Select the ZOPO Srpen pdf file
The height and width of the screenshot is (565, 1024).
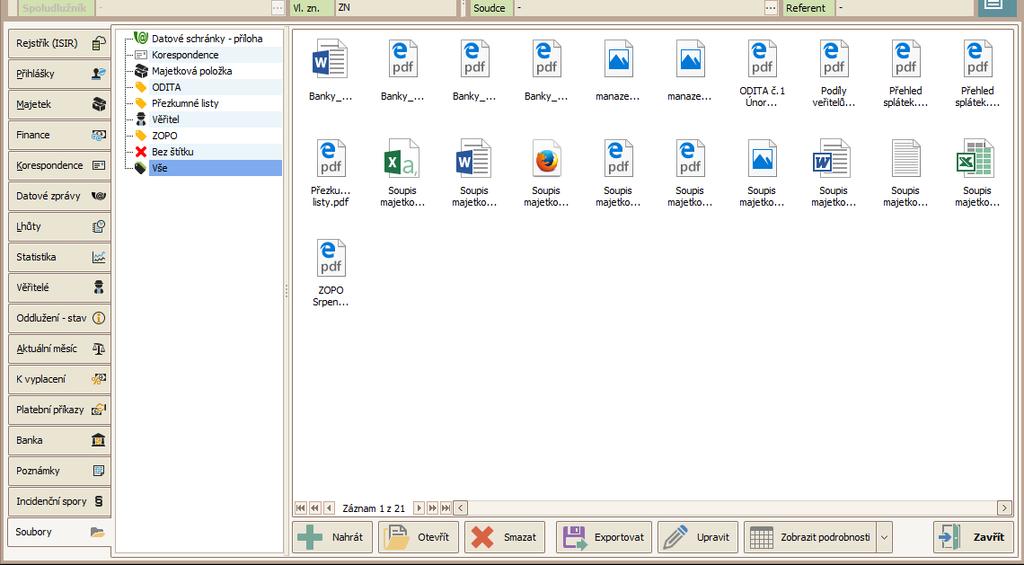(330, 273)
